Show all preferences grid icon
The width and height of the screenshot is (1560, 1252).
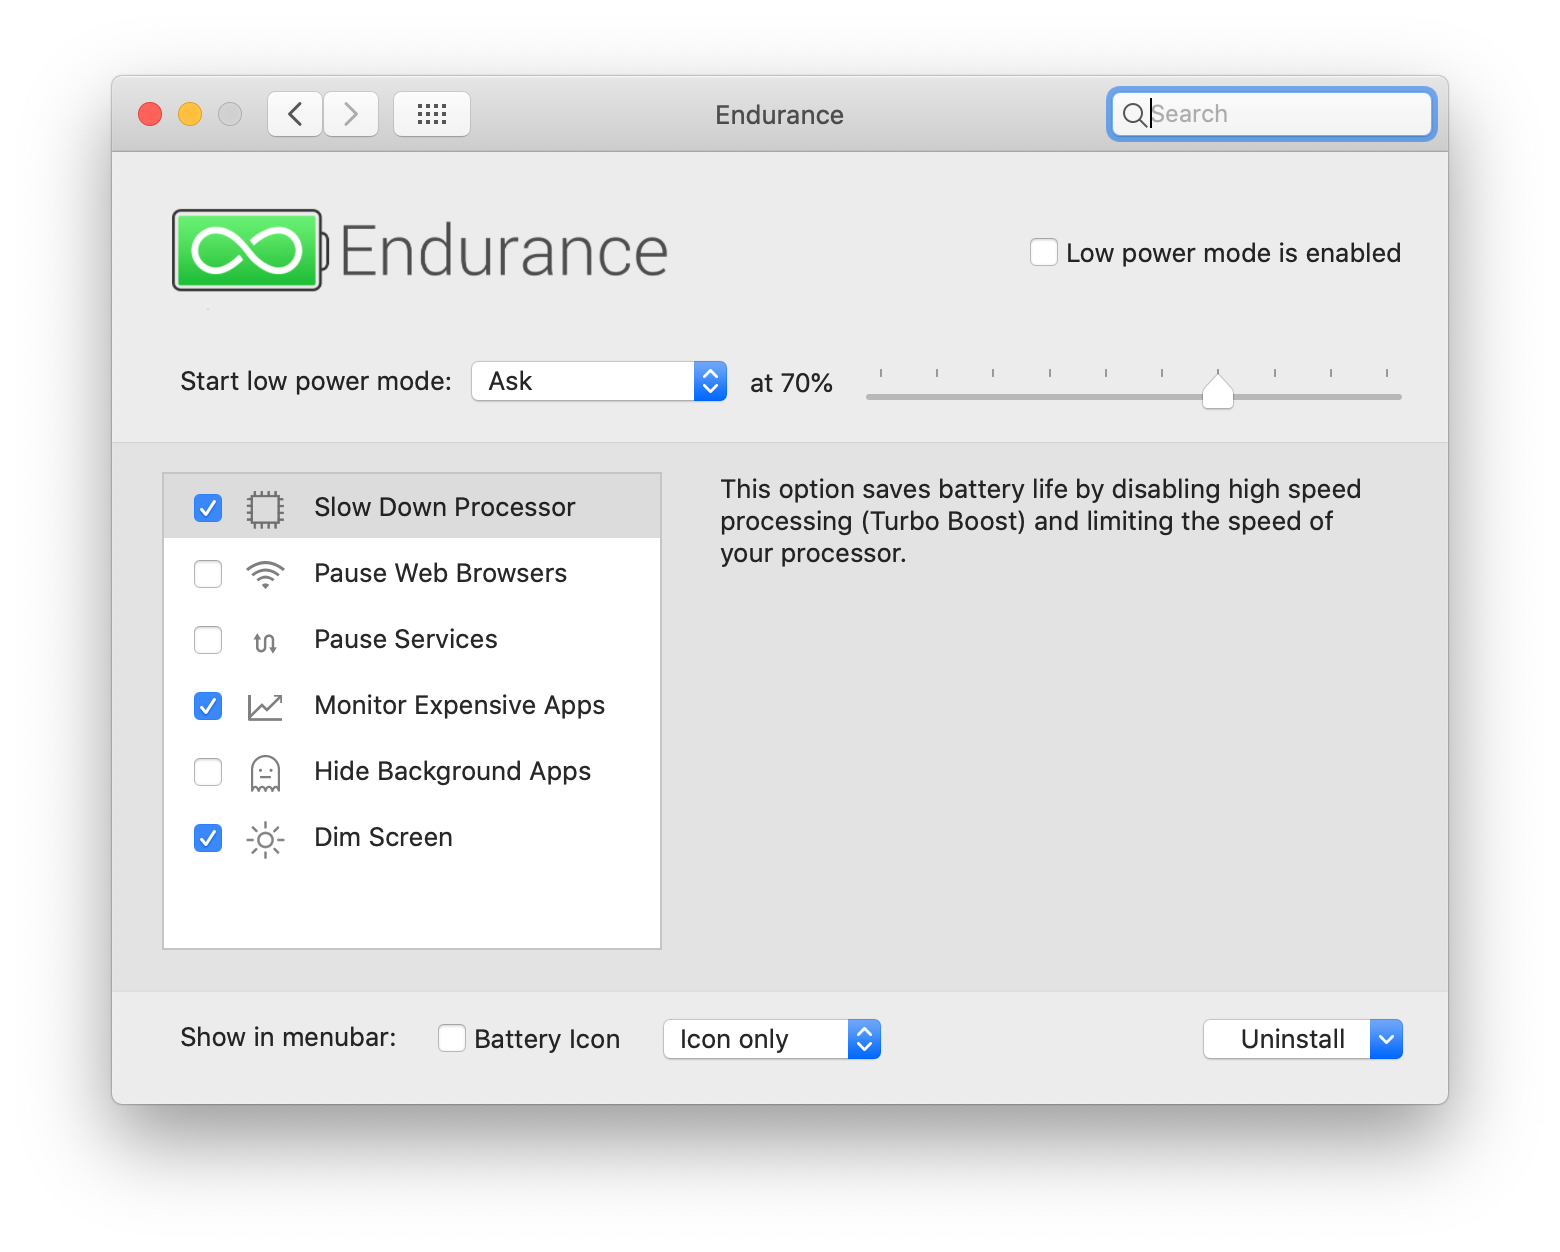[432, 114]
